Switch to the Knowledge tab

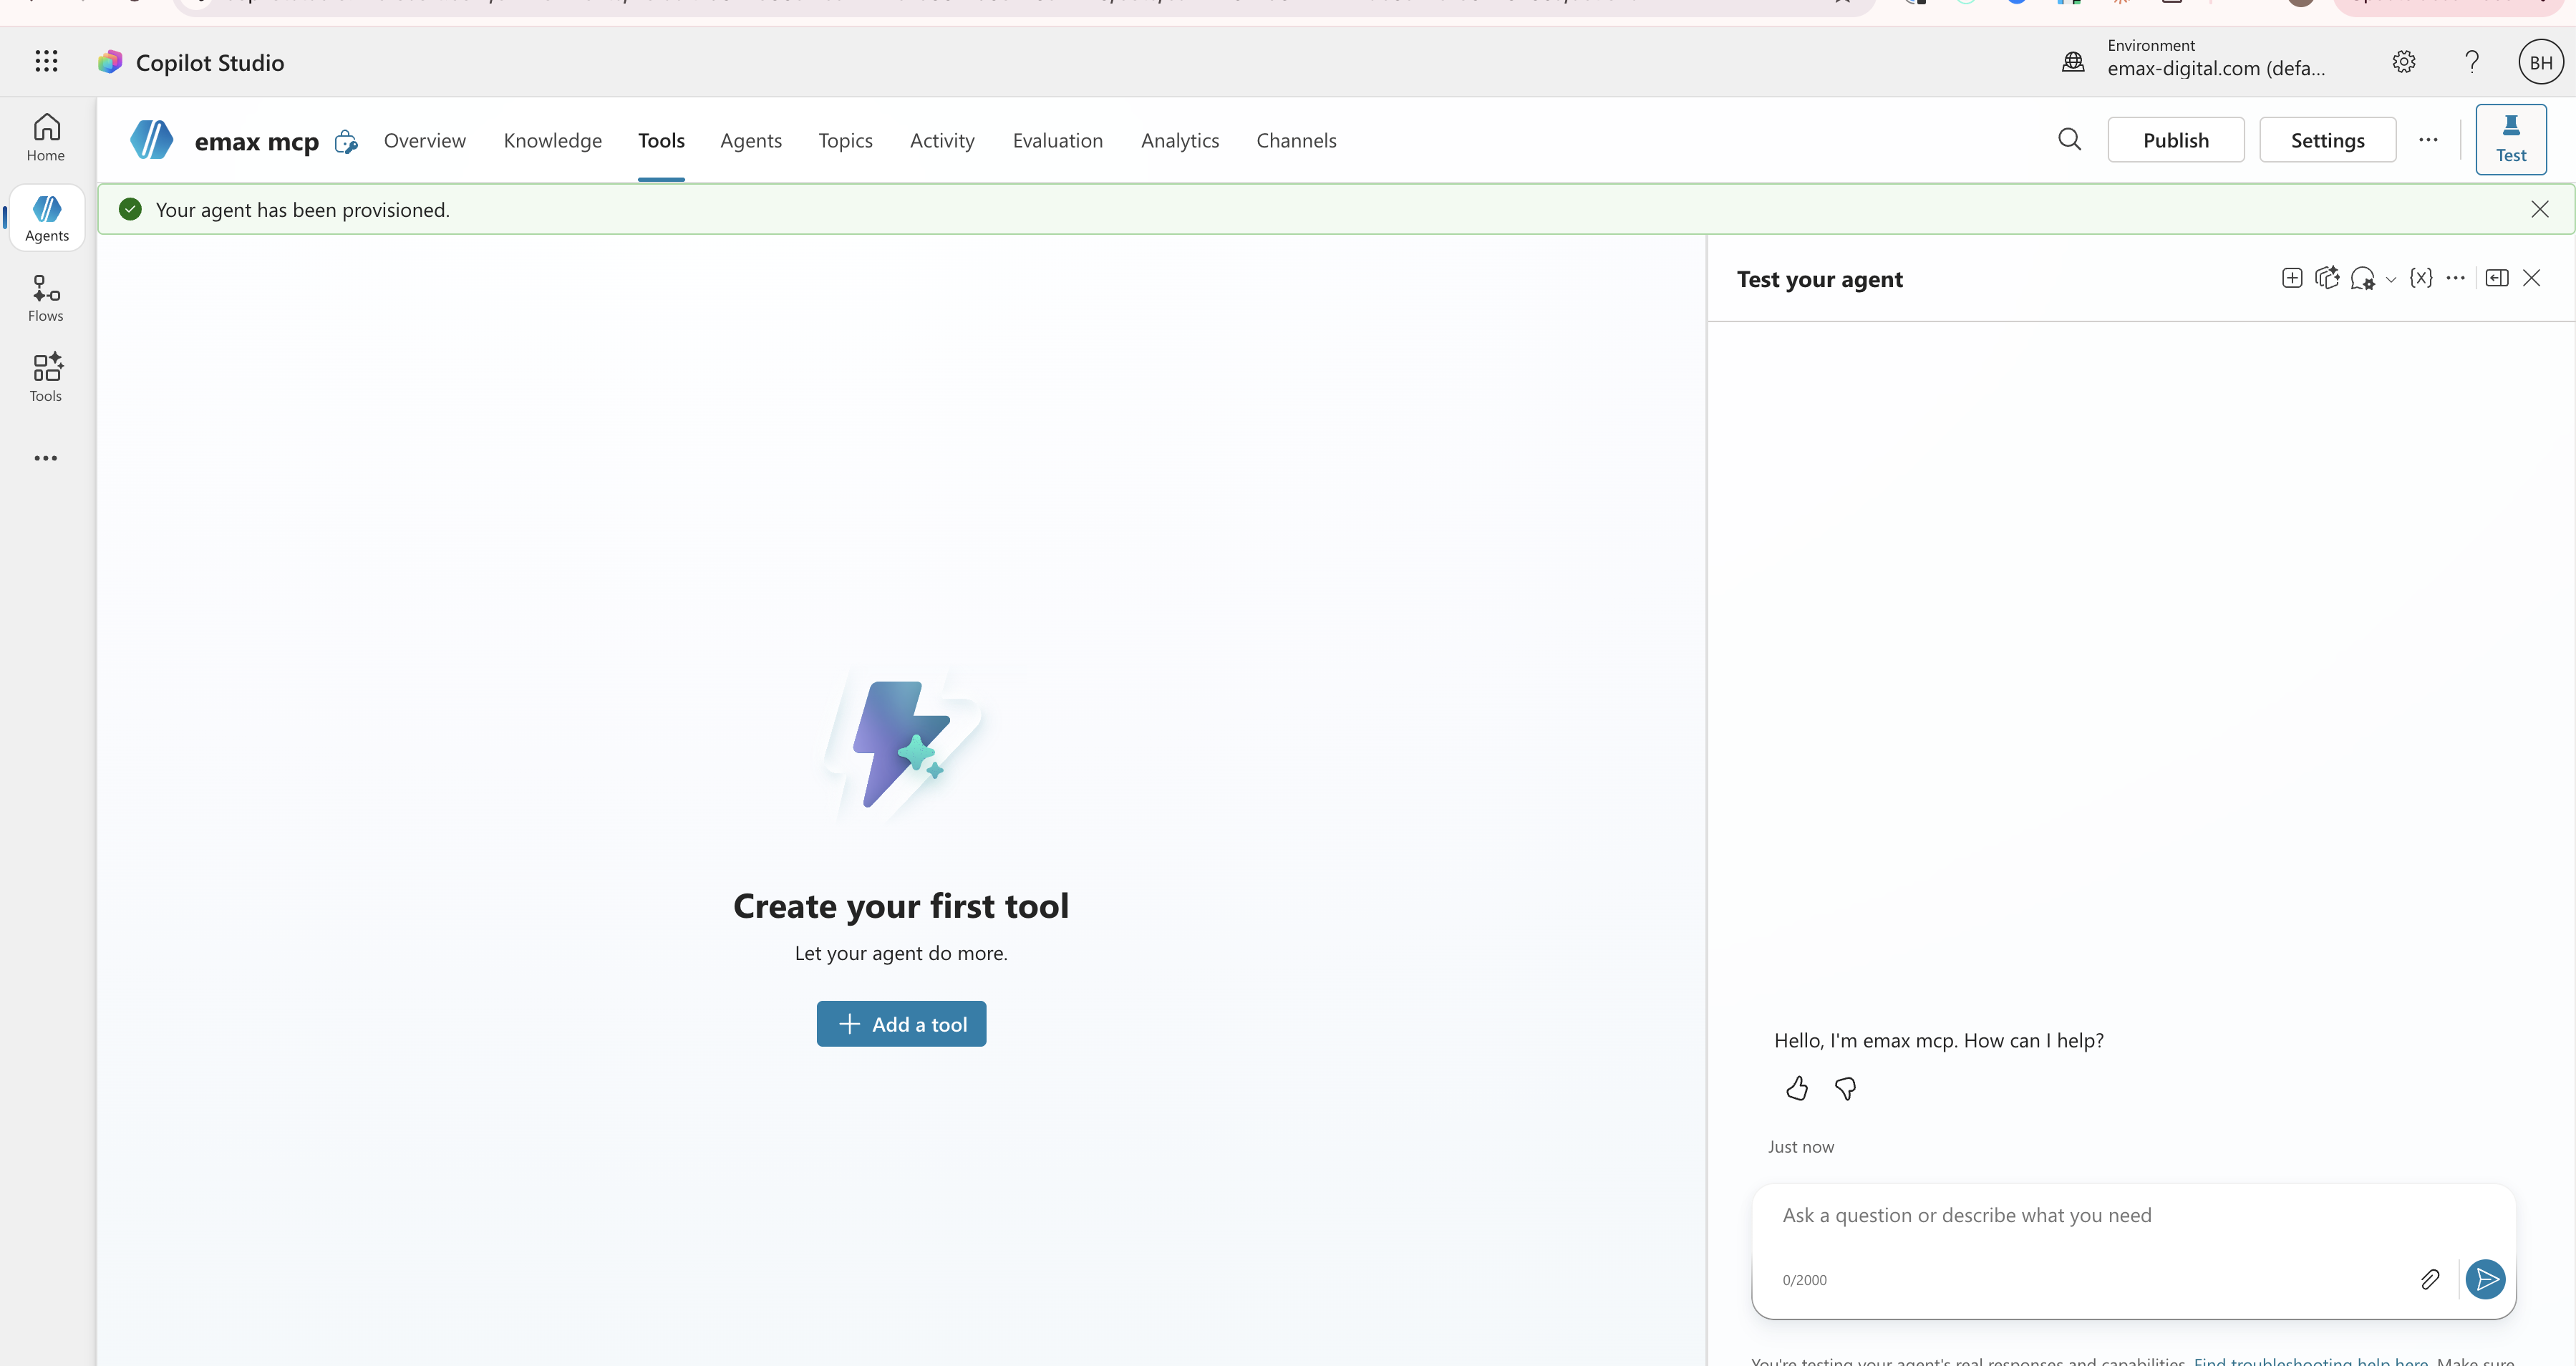coord(553,141)
